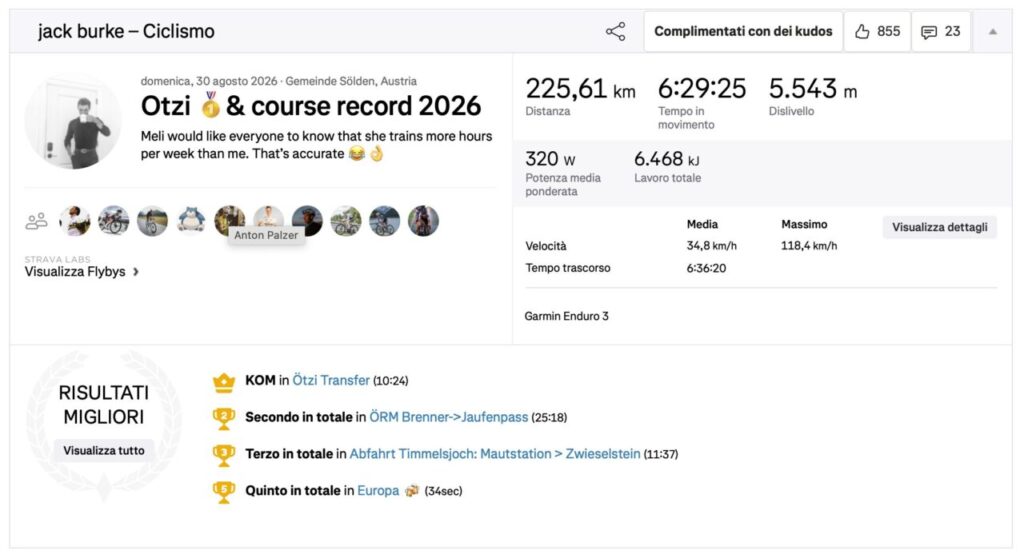Viewport: 1024px width, 558px height.
Task: Give kudos via thumbs-up 855 button
Action: [x=877, y=31]
